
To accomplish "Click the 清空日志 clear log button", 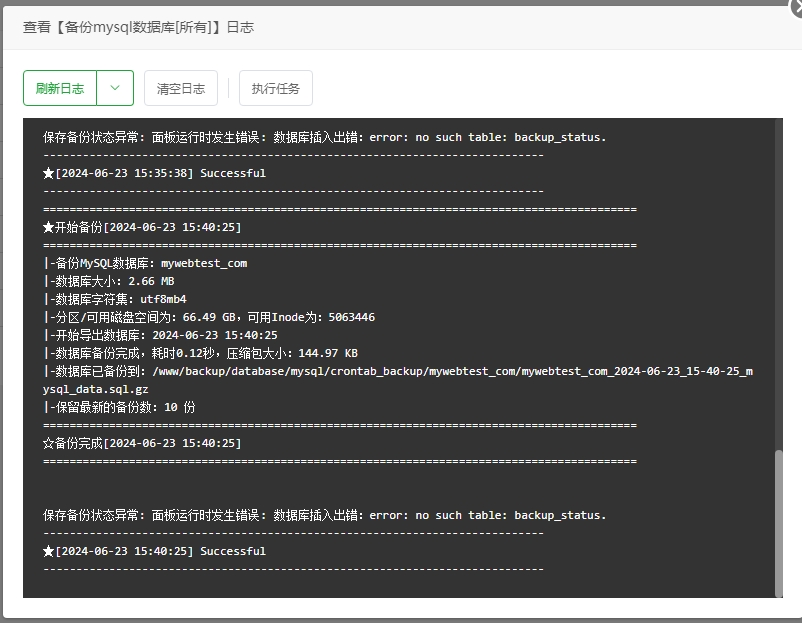I will pyautogui.click(x=181, y=88).
